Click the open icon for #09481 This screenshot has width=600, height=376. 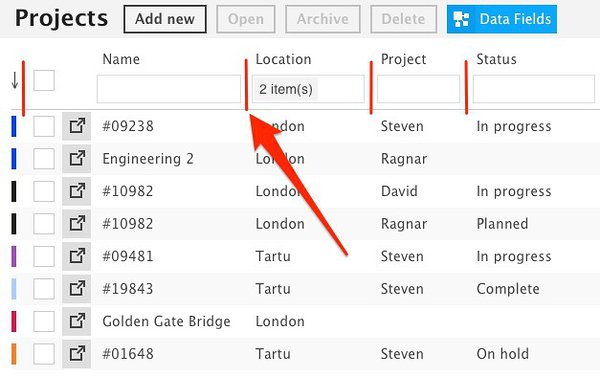coord(77,256)
